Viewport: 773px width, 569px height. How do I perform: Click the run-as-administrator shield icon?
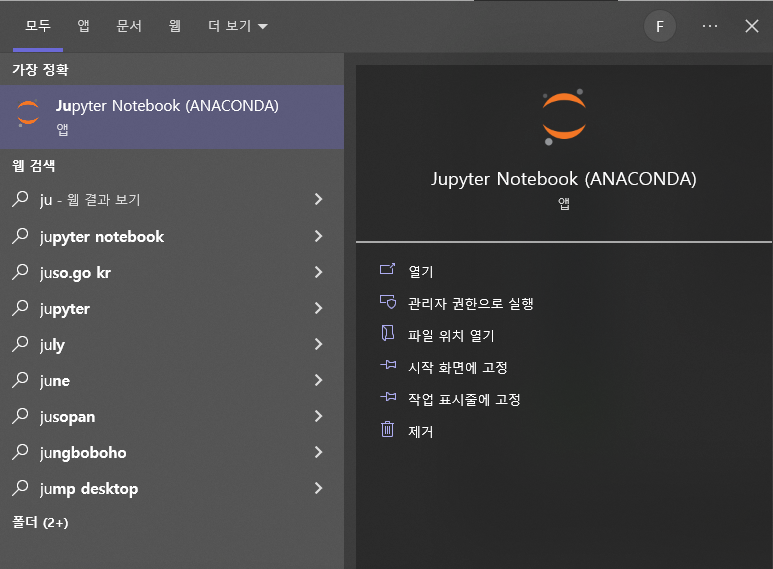[388, 301]
